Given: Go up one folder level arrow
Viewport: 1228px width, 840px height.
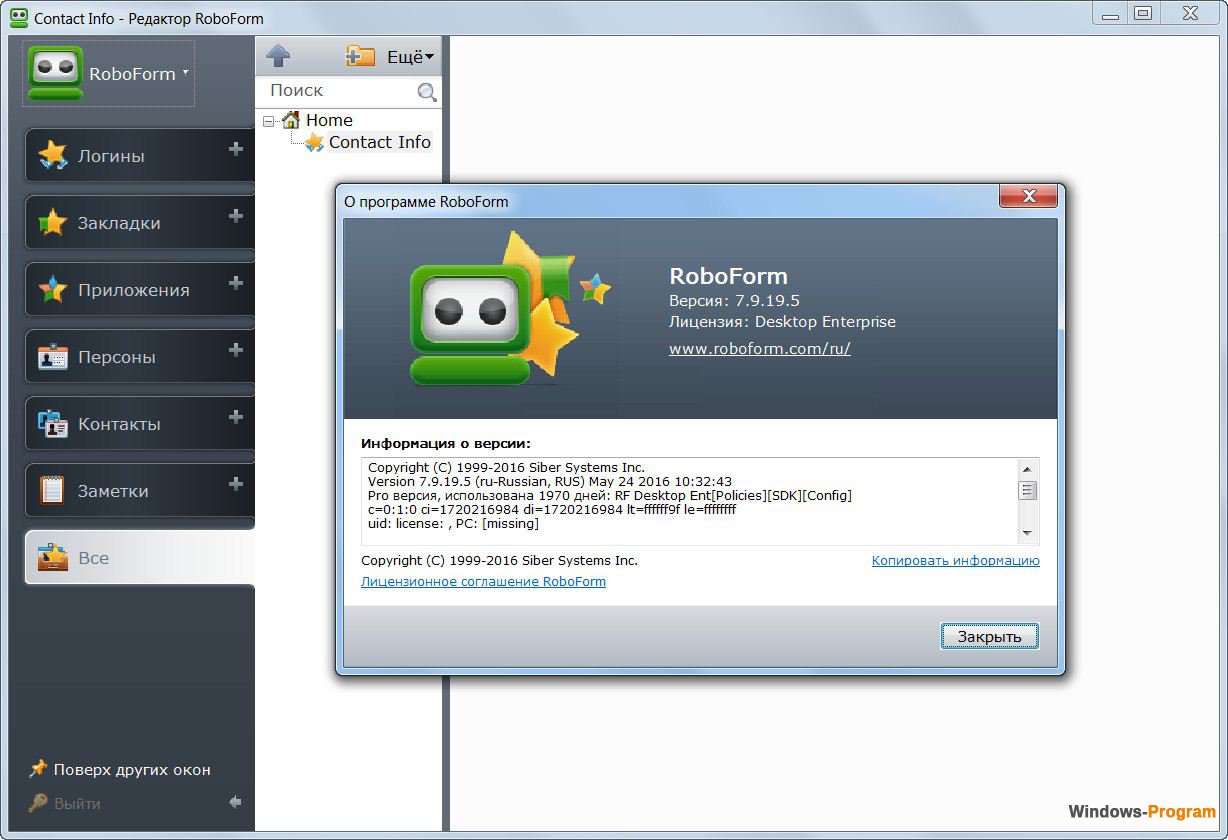Looking at the screenshot, I should coord(279,56).
